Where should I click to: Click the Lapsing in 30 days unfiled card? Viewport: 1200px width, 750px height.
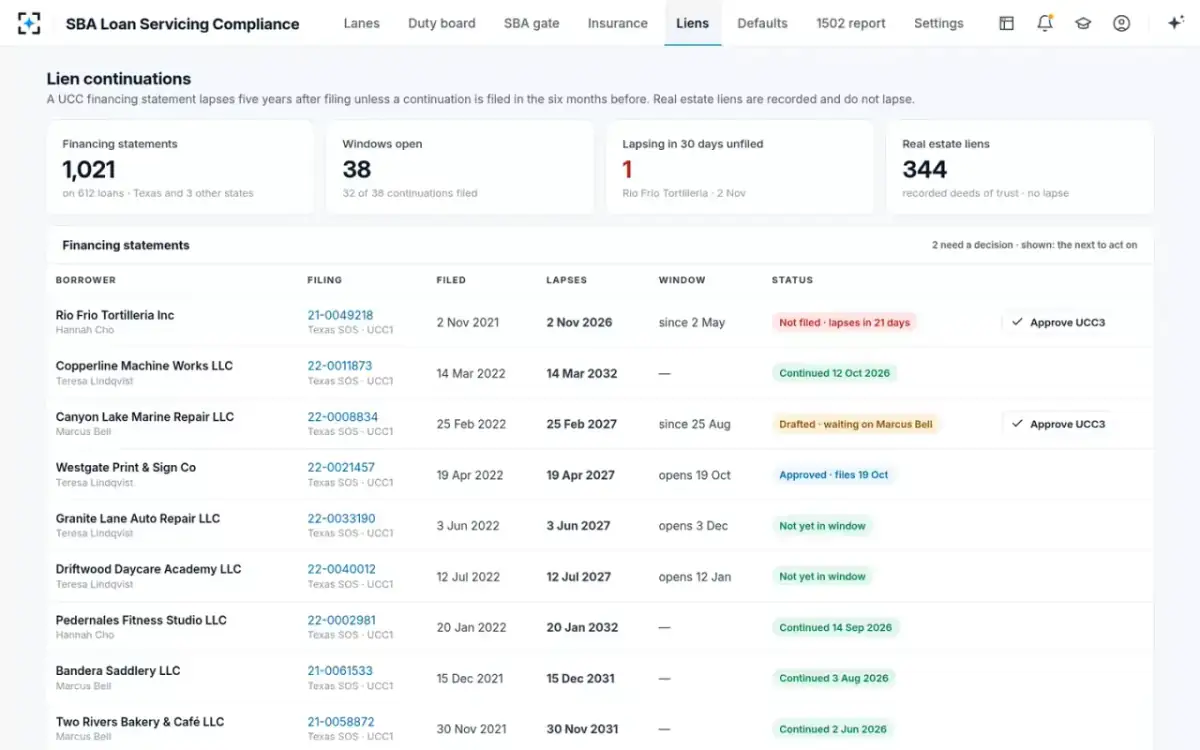[740, 168]
